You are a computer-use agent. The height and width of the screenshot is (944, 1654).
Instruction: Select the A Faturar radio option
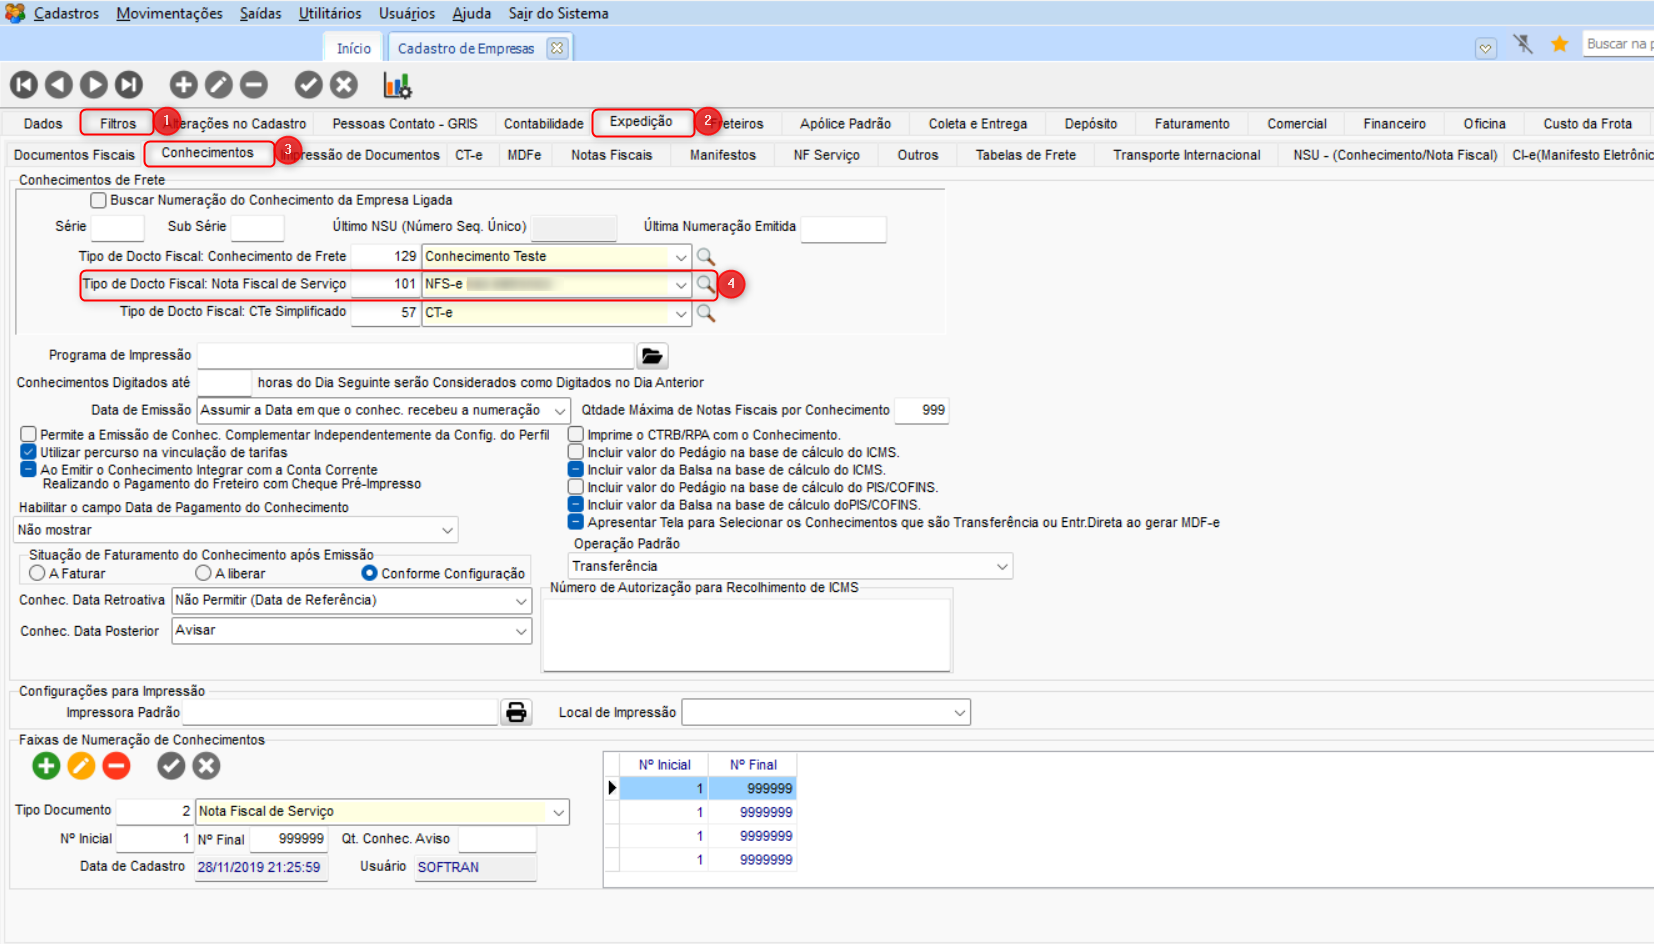click(37, 573)
